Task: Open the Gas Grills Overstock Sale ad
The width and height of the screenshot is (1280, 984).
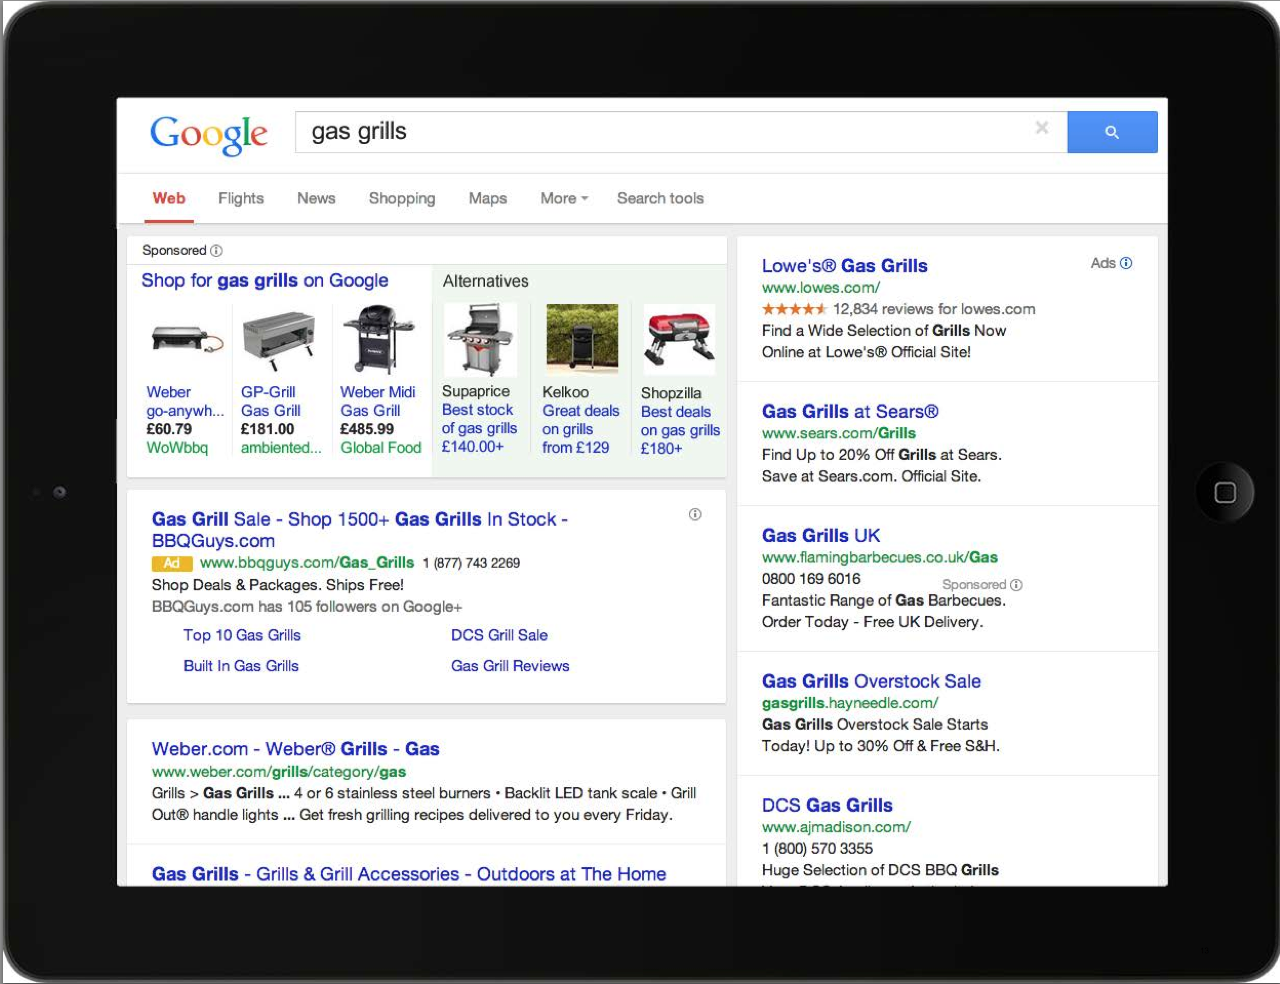Action: click(871, 682)
